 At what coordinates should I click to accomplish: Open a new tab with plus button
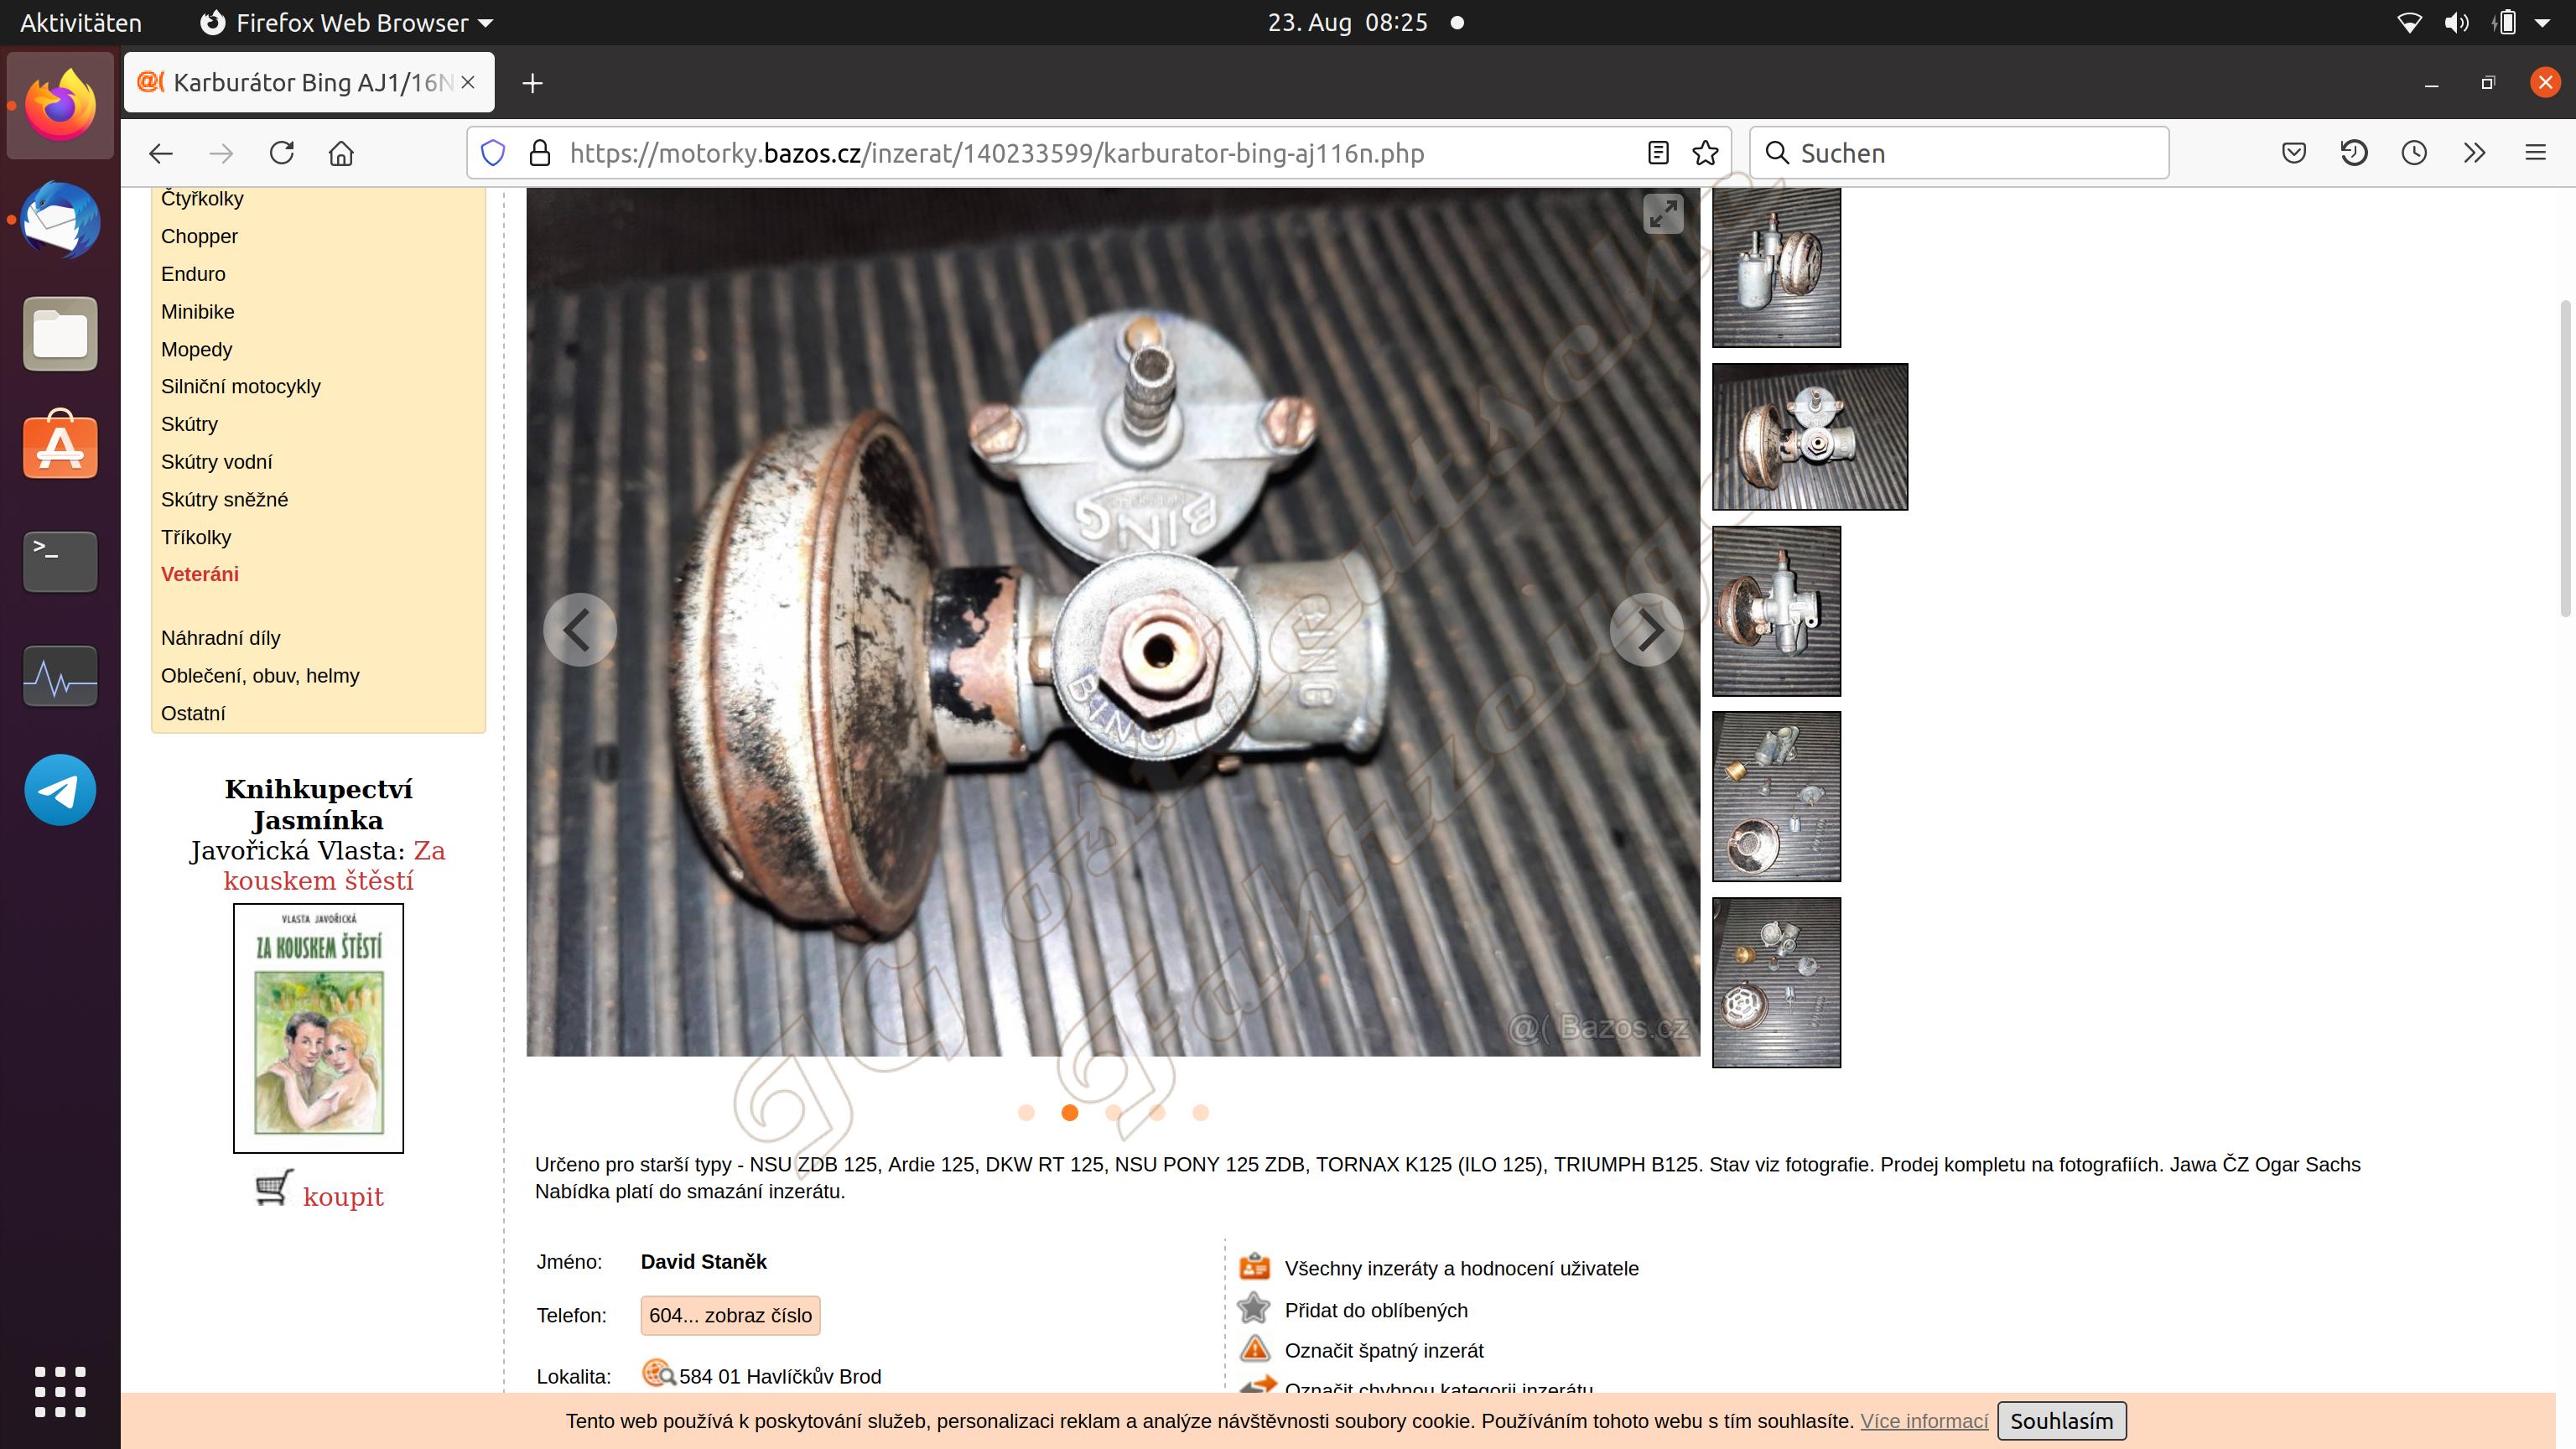click(532, 83)
